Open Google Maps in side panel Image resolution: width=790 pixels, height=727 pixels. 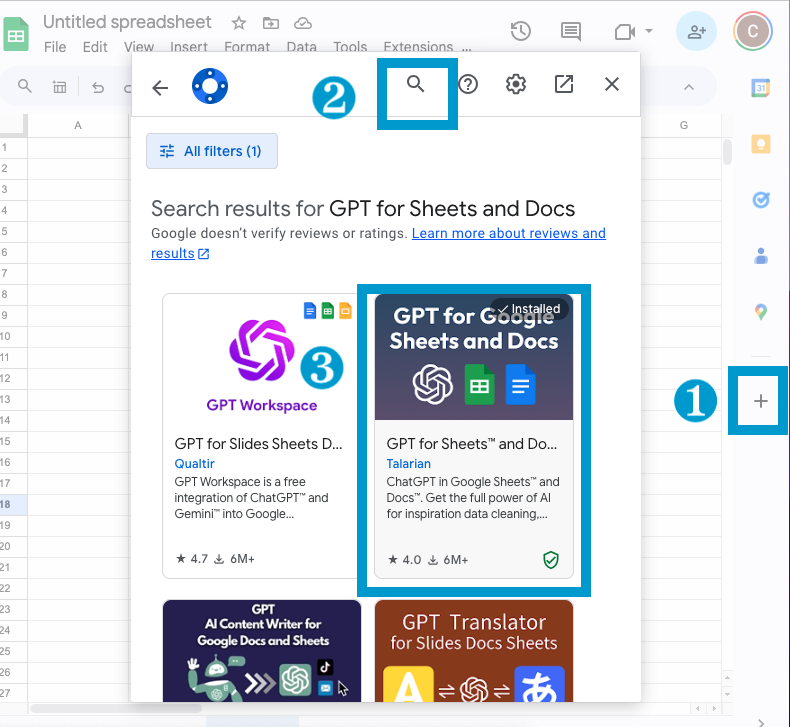760,312
